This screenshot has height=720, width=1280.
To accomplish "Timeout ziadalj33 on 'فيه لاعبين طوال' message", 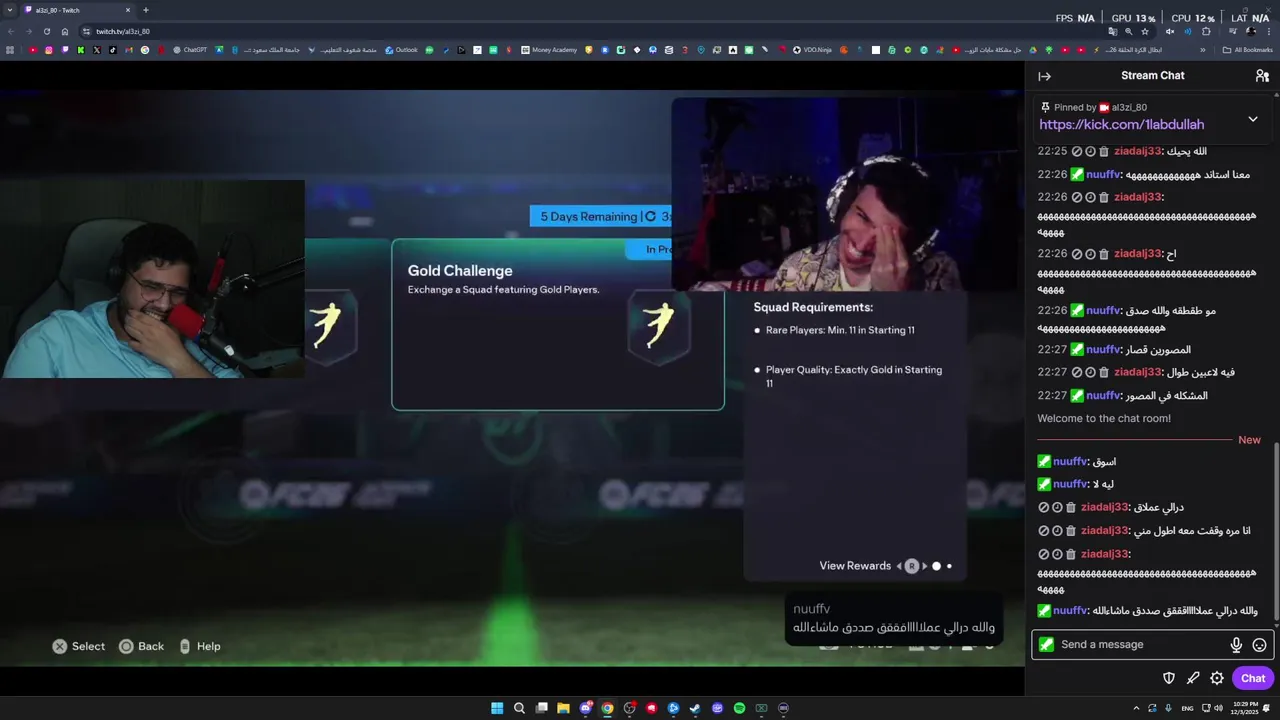I will (x=1090, y=372).
